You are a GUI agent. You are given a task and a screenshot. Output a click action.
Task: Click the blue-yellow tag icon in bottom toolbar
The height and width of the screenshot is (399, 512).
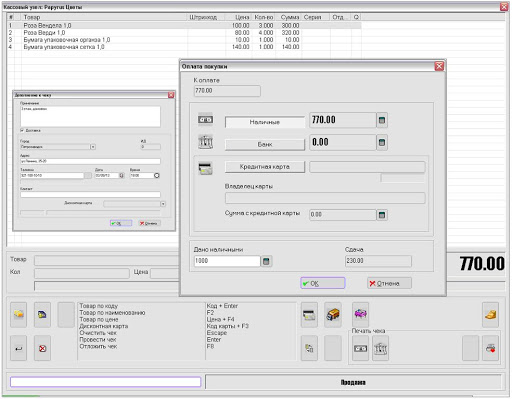42,314
